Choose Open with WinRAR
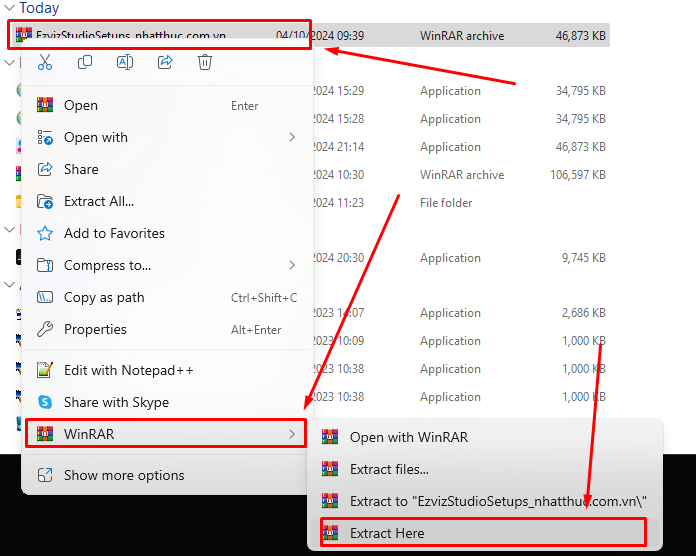Image resolution: width=696 pixels, height=556 pixels. [x=485, y=437]
